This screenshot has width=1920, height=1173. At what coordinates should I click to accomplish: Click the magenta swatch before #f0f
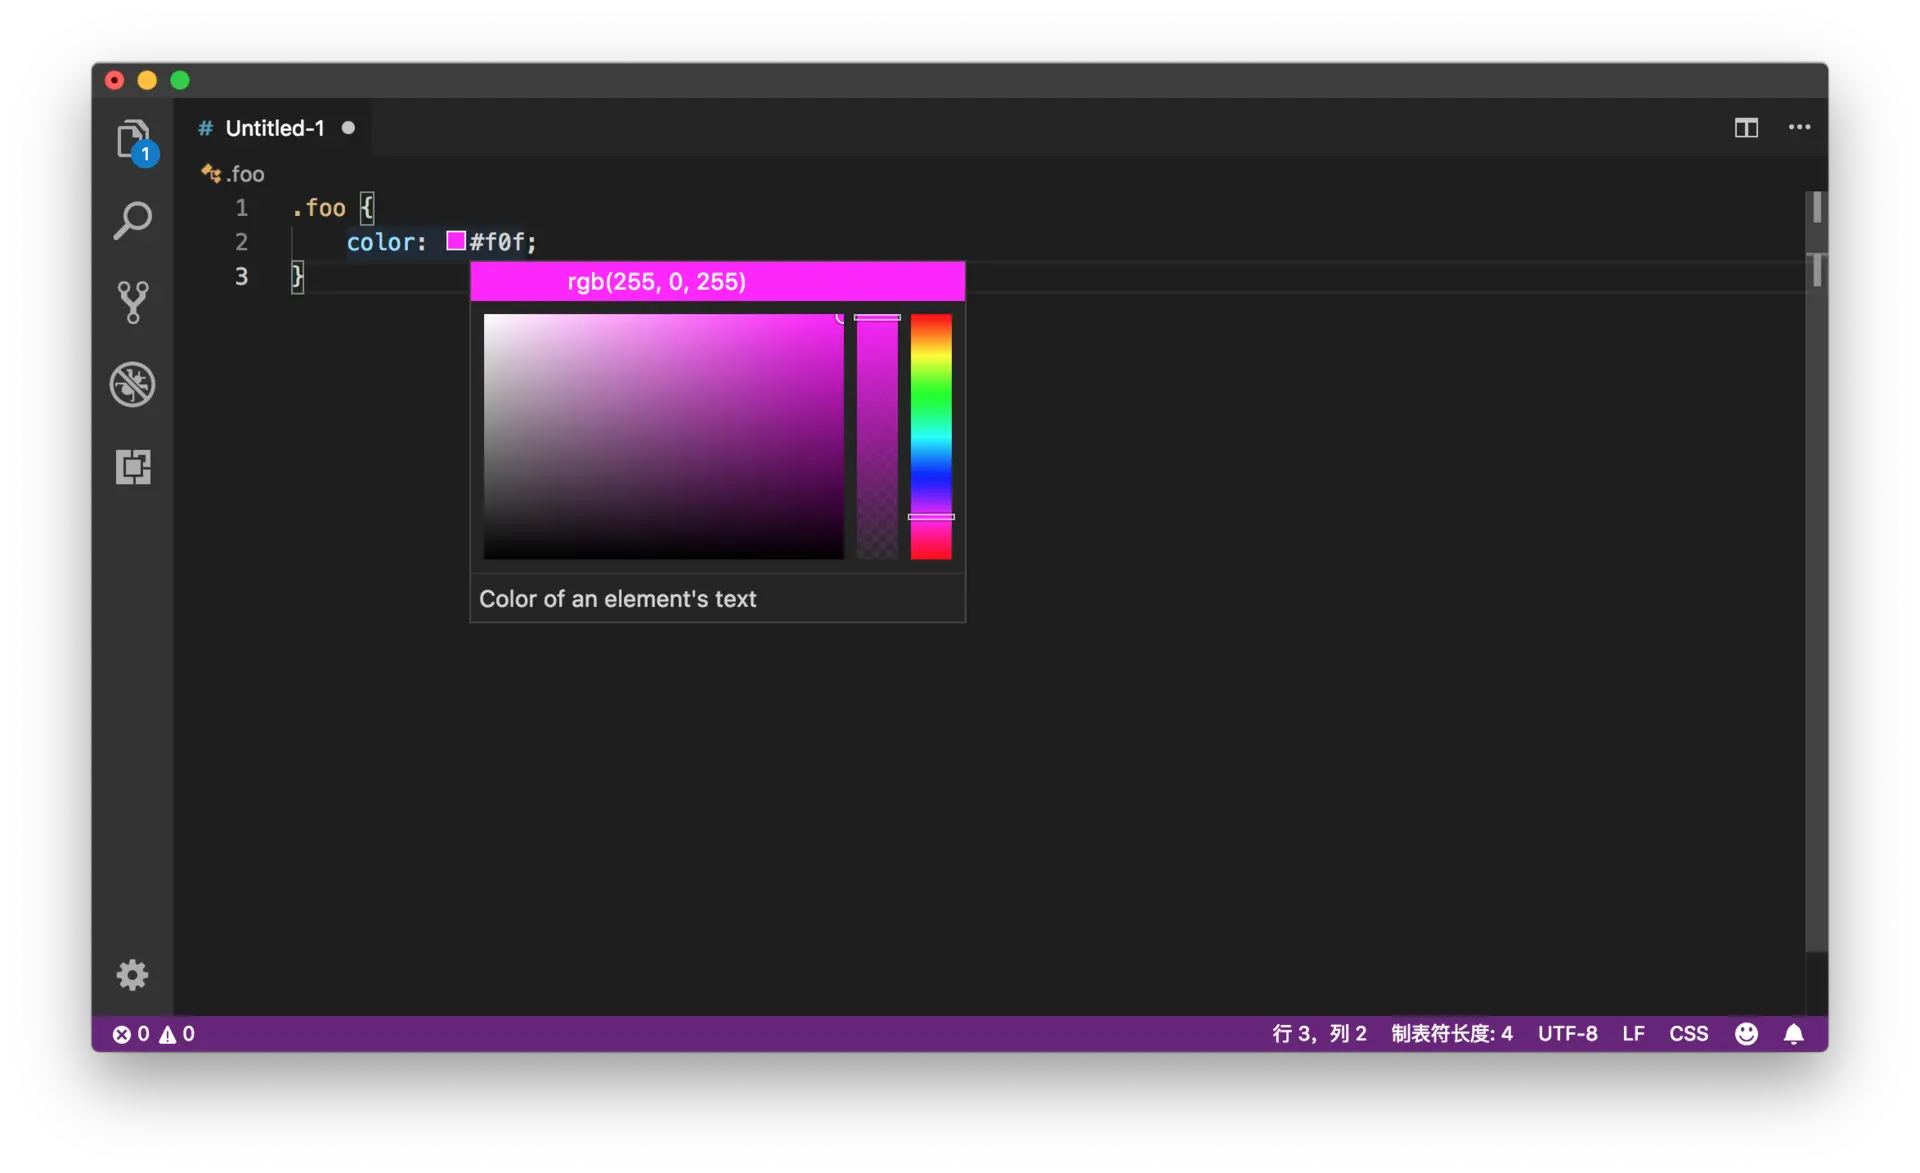coord(456,240)
